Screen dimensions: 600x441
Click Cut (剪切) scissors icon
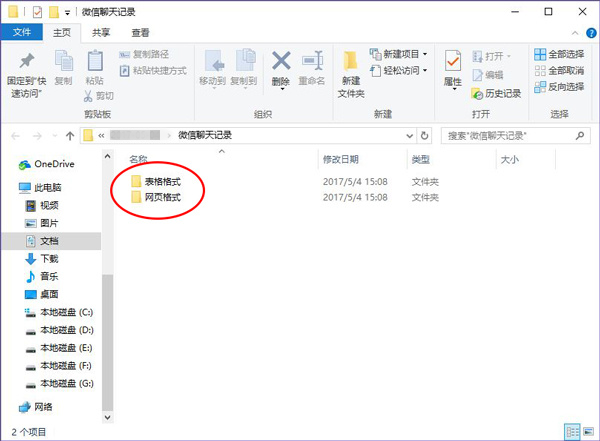99,96
